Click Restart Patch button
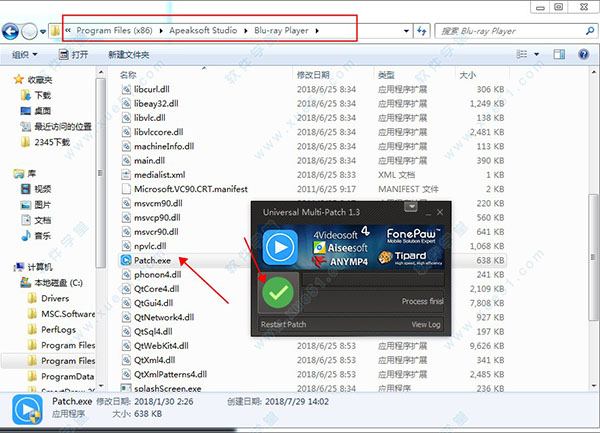 point(284,324)
